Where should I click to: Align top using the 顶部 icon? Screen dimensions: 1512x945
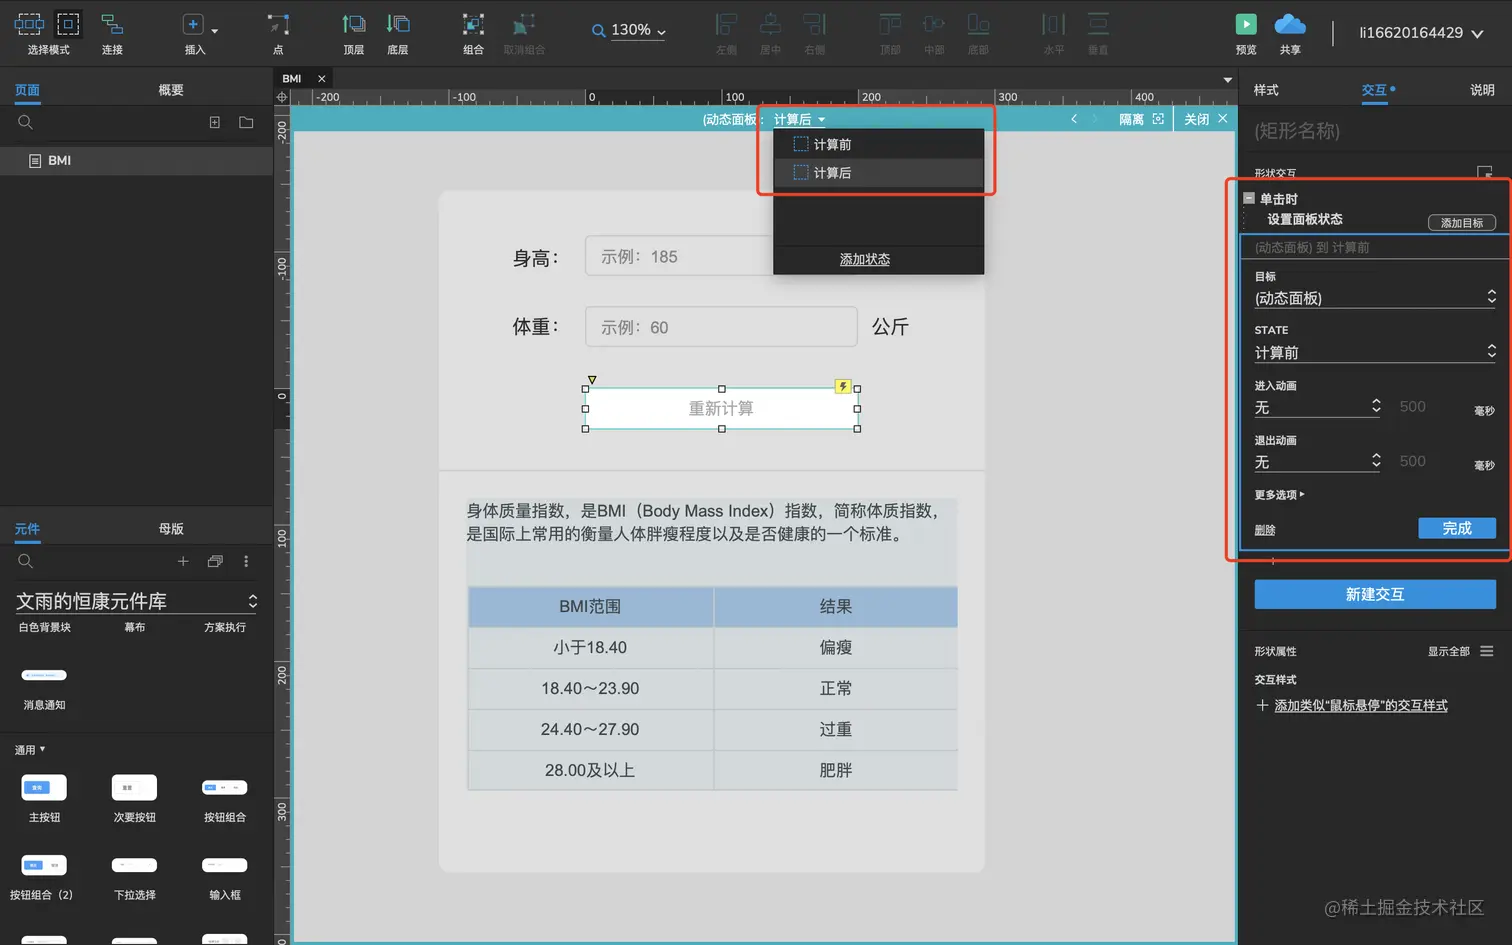[890, 24]
